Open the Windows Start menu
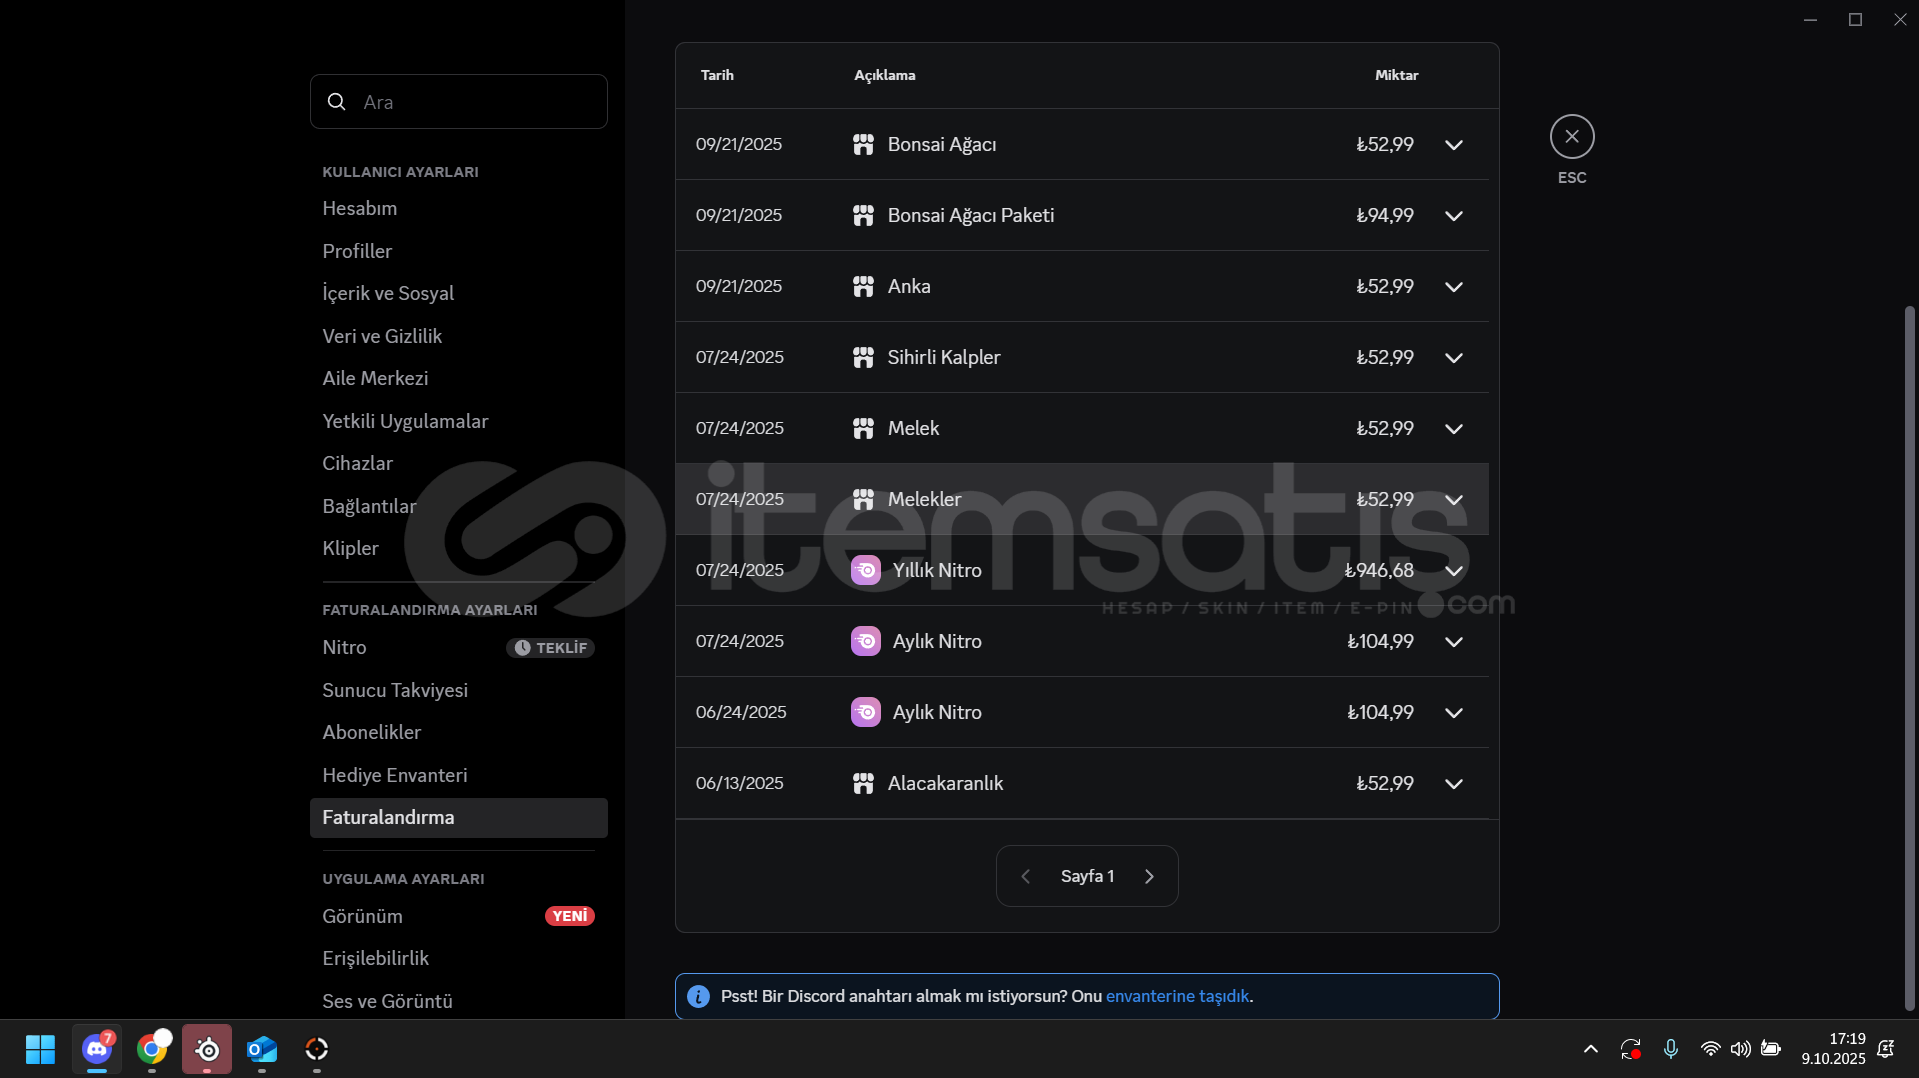1919x1078 pixels. pyautogui.click(x=40, y=1049)
